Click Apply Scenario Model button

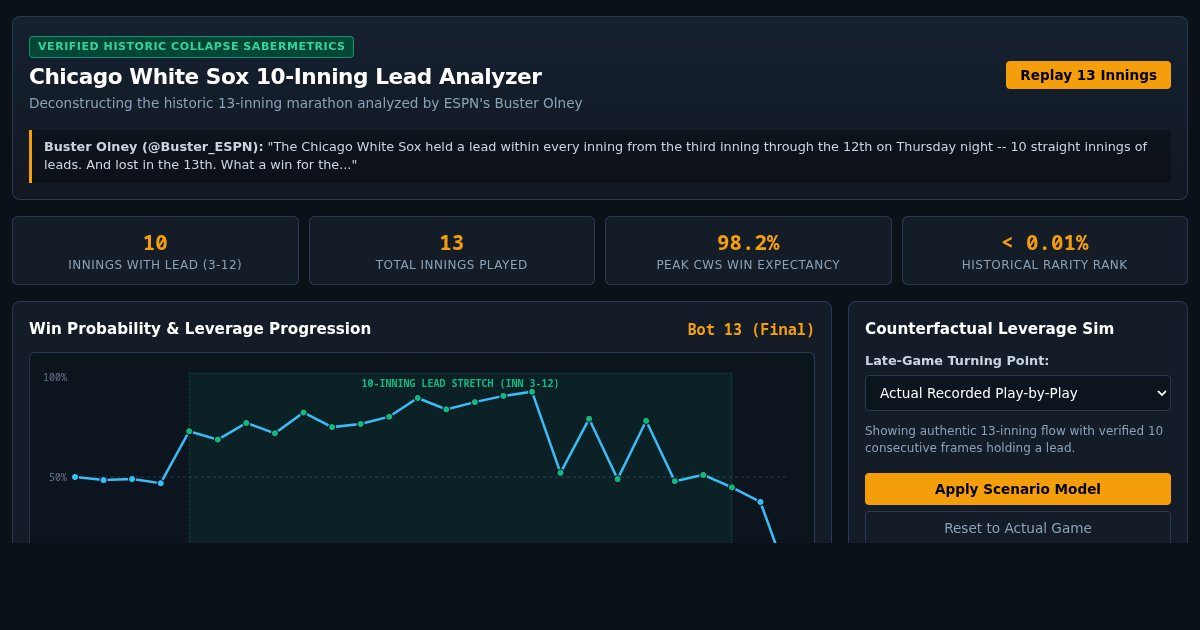[x=1017, y=489]
